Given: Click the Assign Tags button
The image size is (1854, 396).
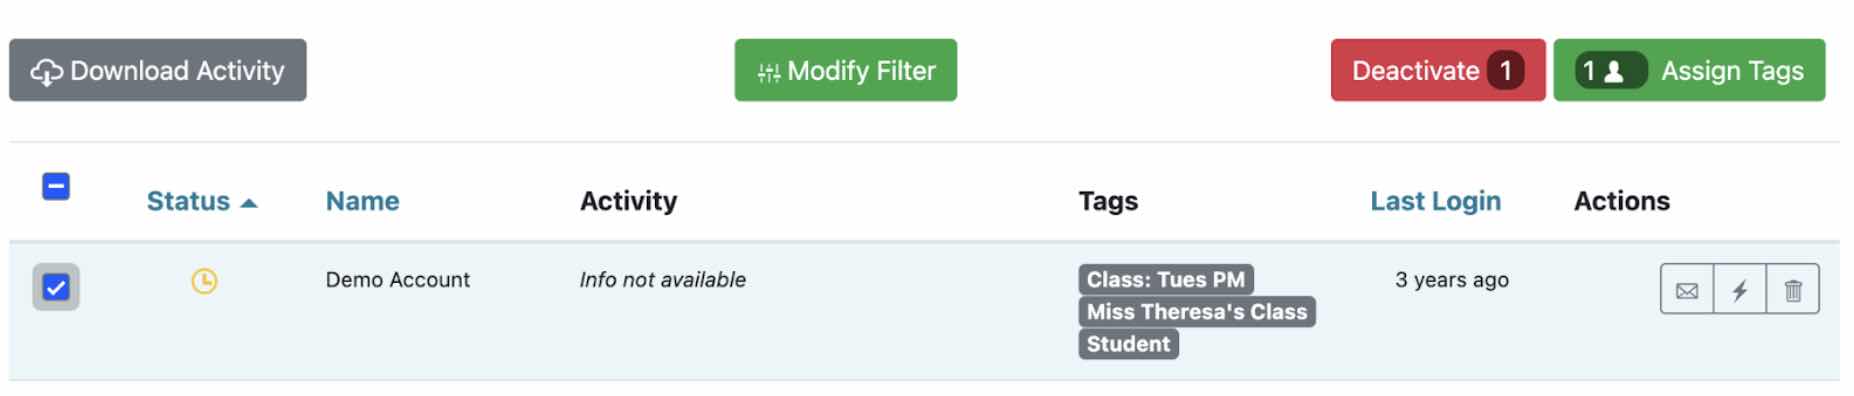Looking at the screenshot, I should click(1690, 70).
